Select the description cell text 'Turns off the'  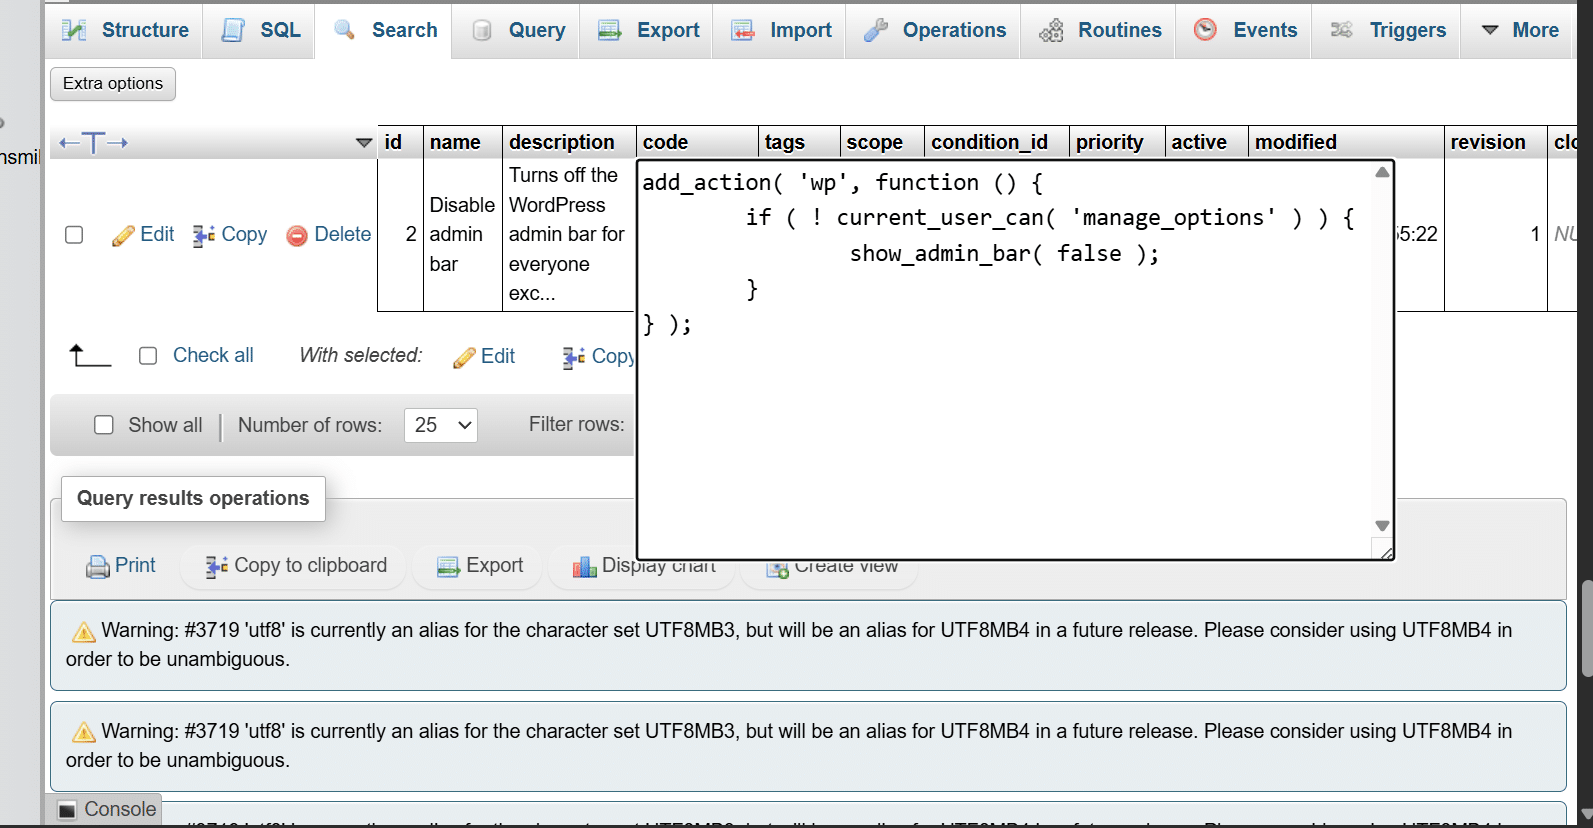[563, 175]
